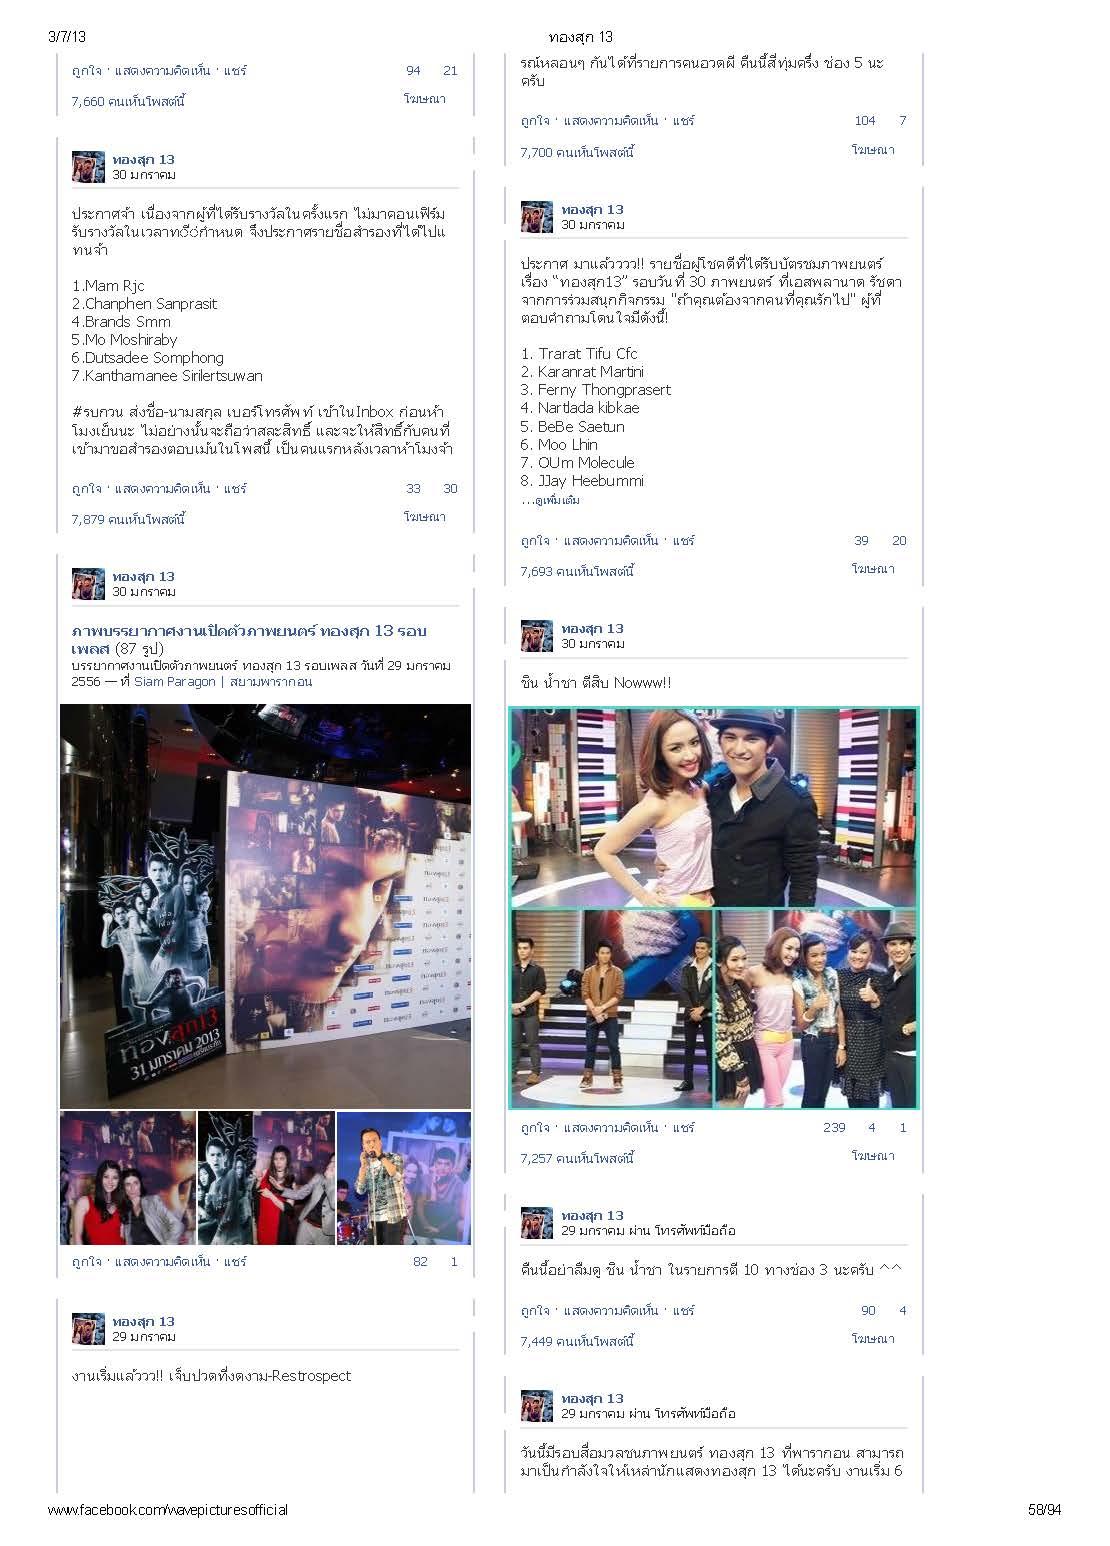Click 'แชร์' on the photo album post
This screenshot has width=1110, height=1546.
pyautogui.click(x=235, y=1262)
